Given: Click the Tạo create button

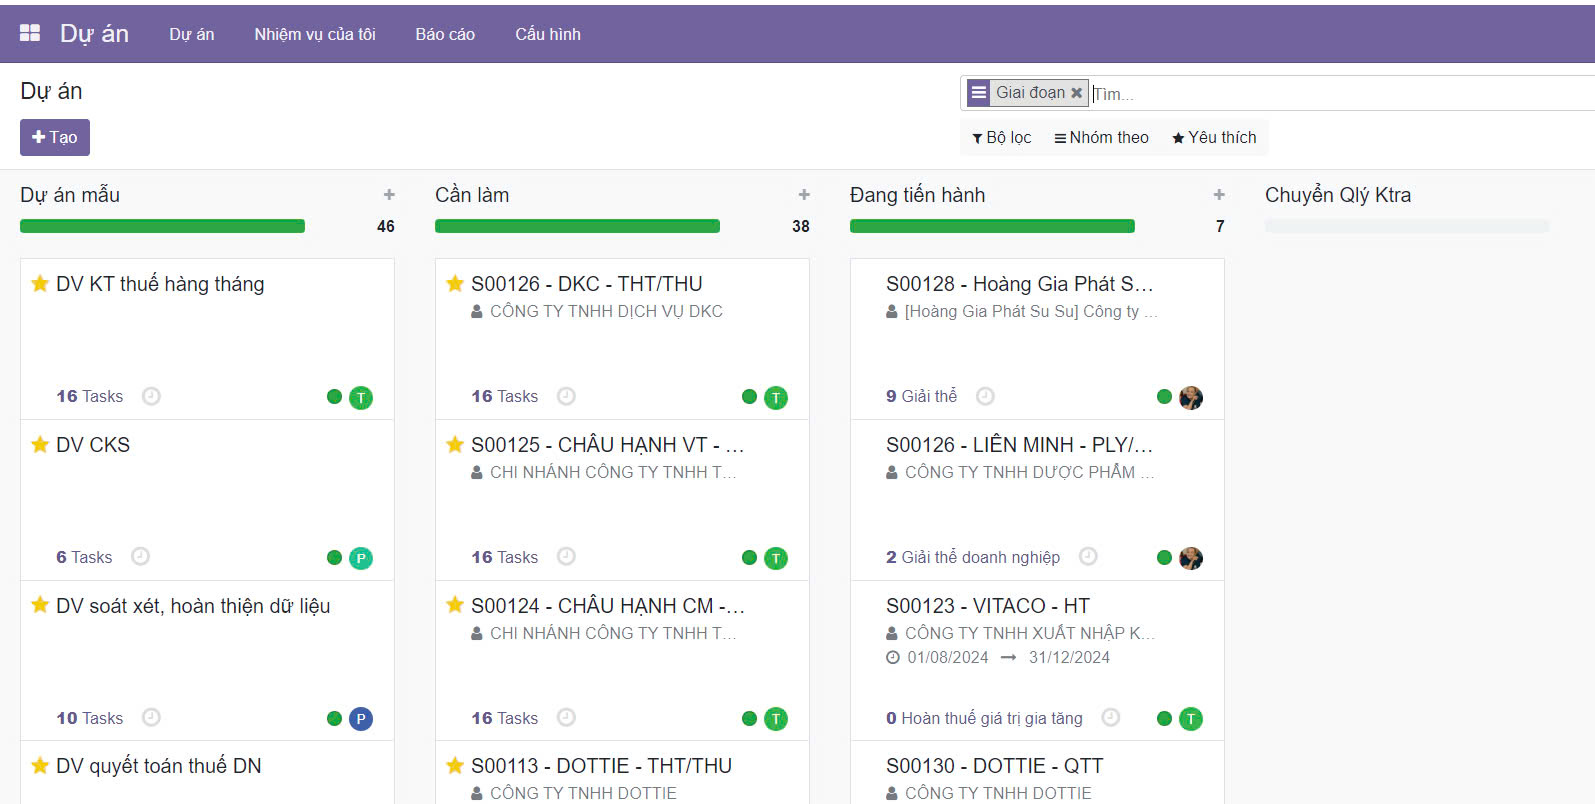Looking at the screenshot, I should click(55, 138).
